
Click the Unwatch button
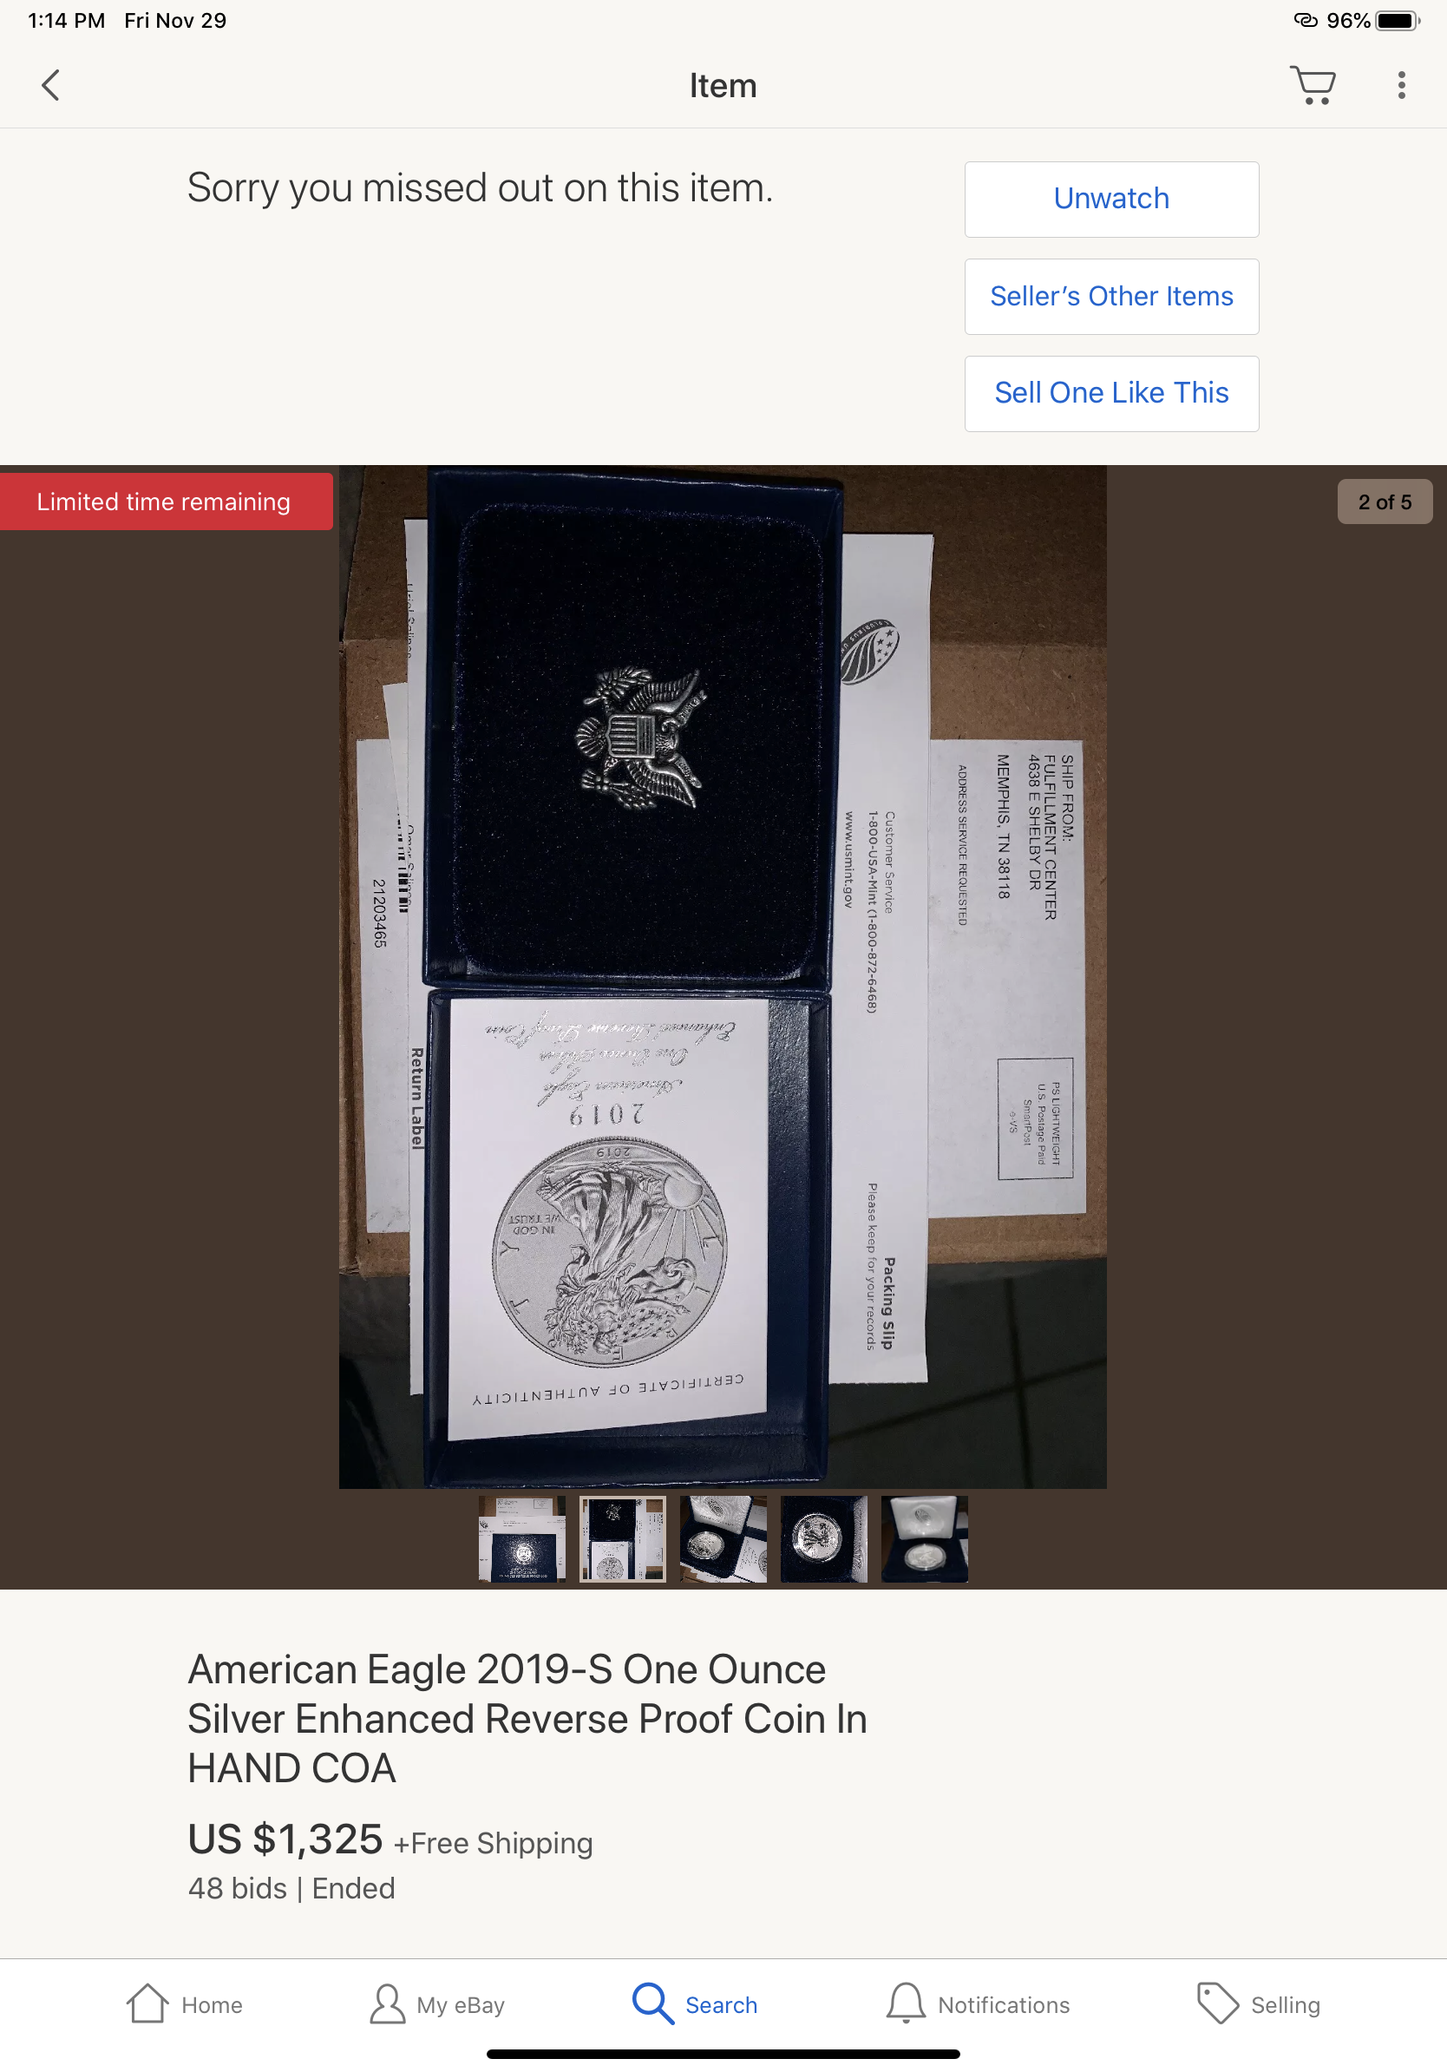pos(1111,199)
